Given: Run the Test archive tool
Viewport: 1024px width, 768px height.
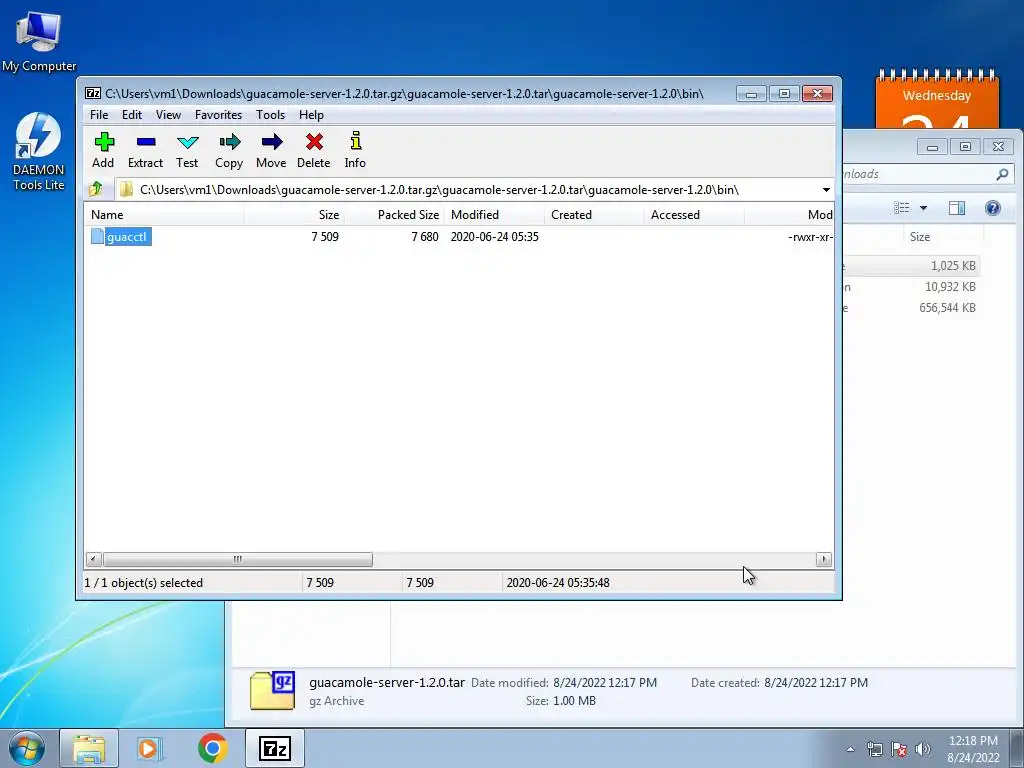Looking at the screenshot, I should click(x=187, y=150).
